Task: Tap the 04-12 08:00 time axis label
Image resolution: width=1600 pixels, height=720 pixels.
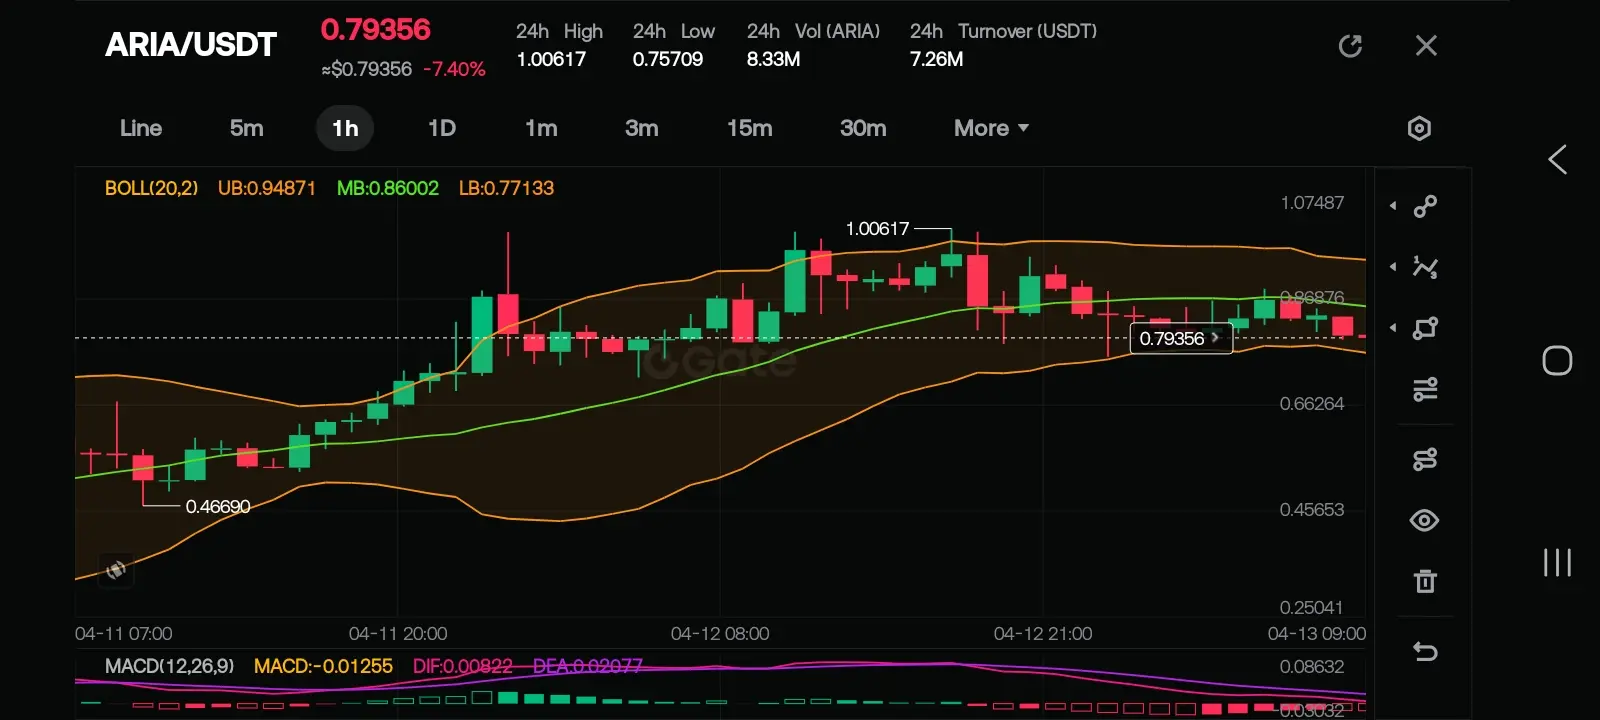Action: (720, 634)
